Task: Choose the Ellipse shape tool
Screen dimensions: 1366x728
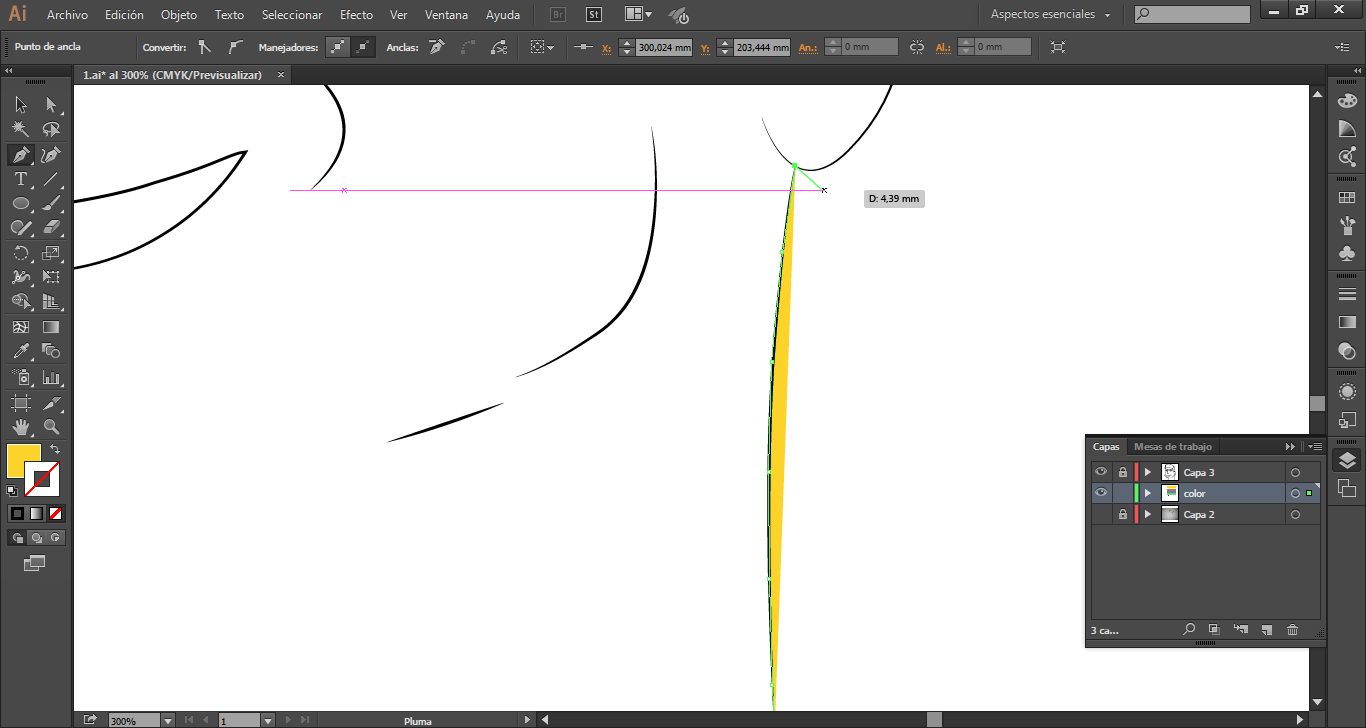Action: pos(20,204)
